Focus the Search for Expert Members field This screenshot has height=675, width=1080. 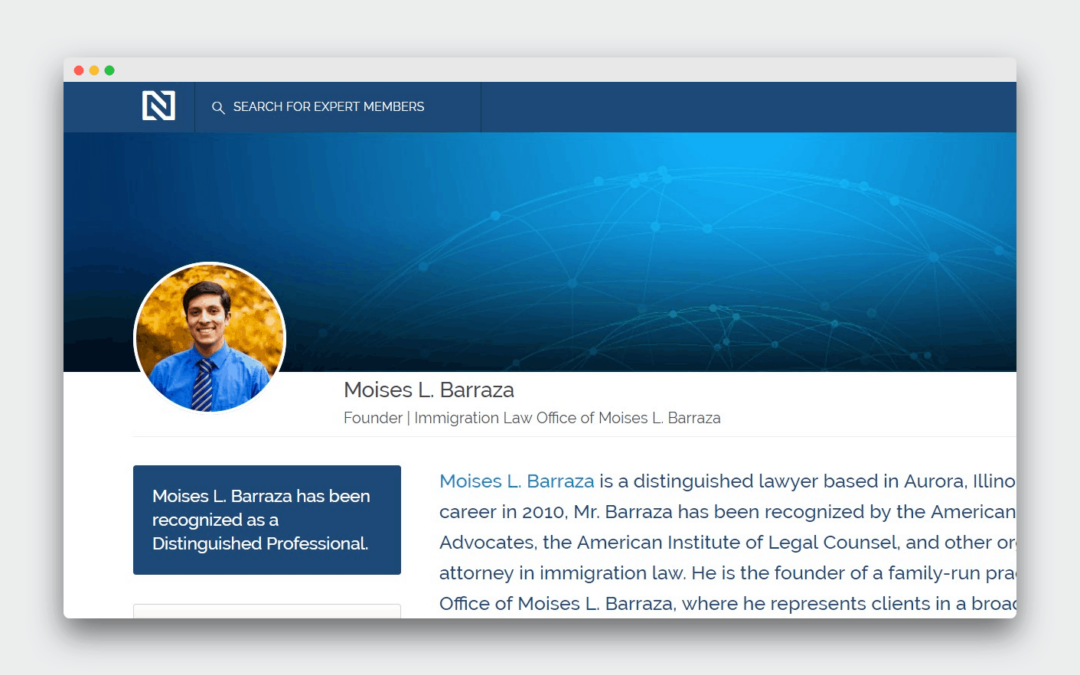coord(338,107)
